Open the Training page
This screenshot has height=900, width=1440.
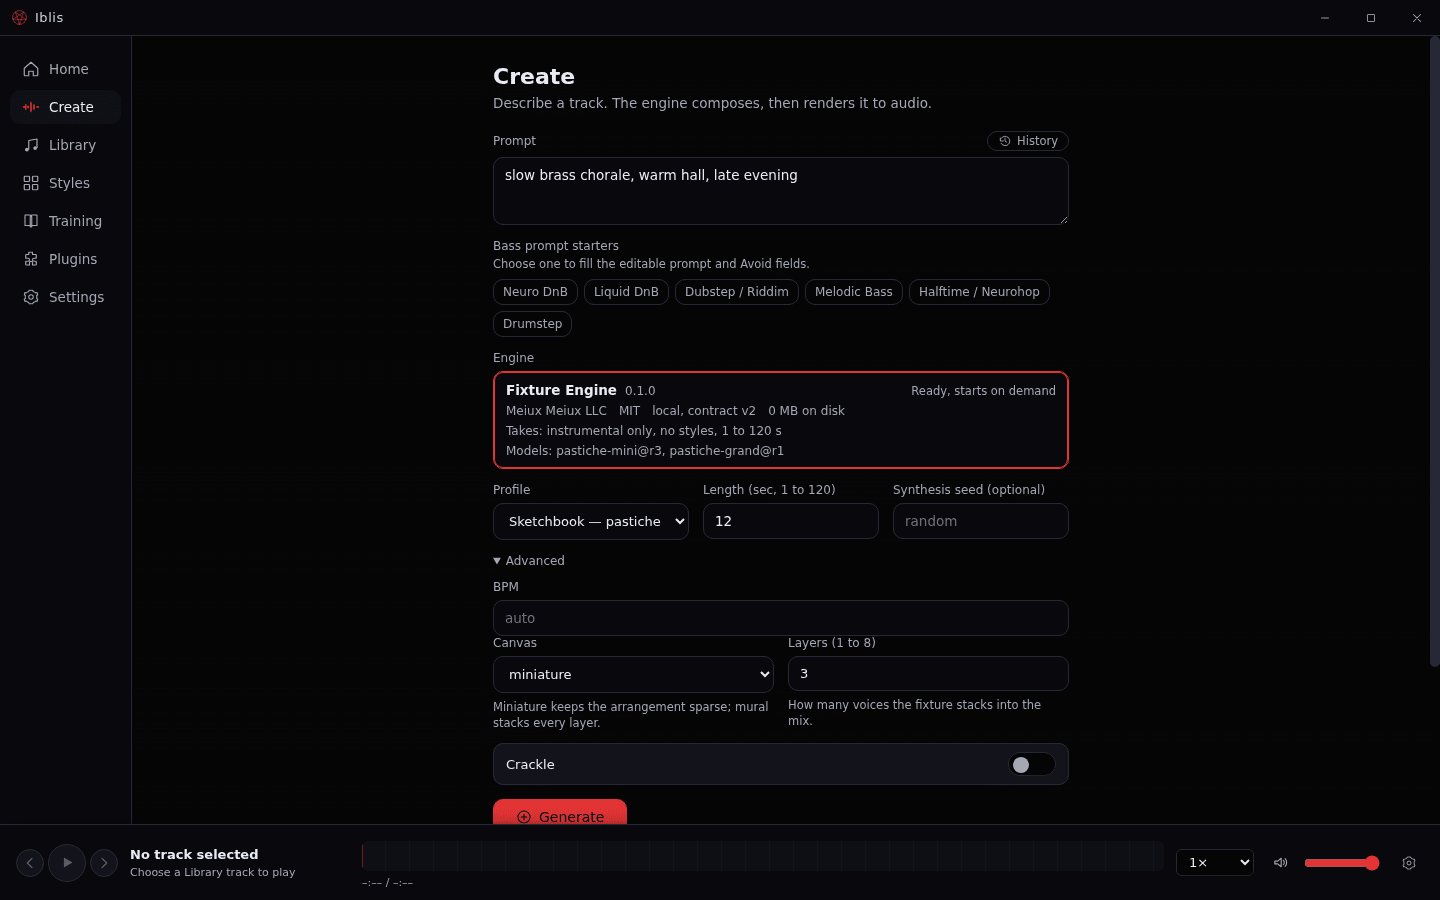pos(66,221)
